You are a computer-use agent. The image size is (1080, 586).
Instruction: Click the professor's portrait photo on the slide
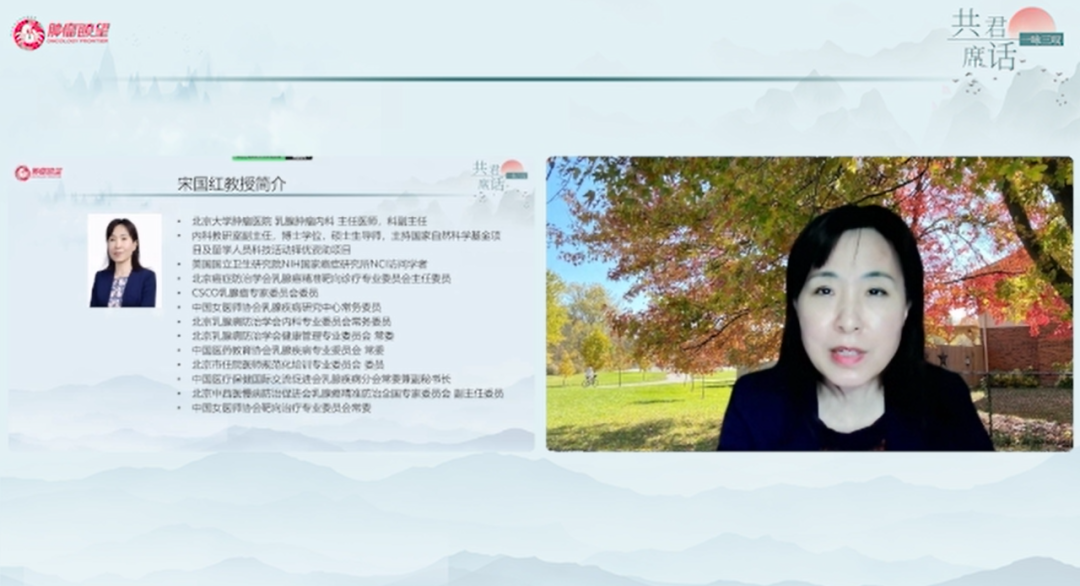click(124, 260)
